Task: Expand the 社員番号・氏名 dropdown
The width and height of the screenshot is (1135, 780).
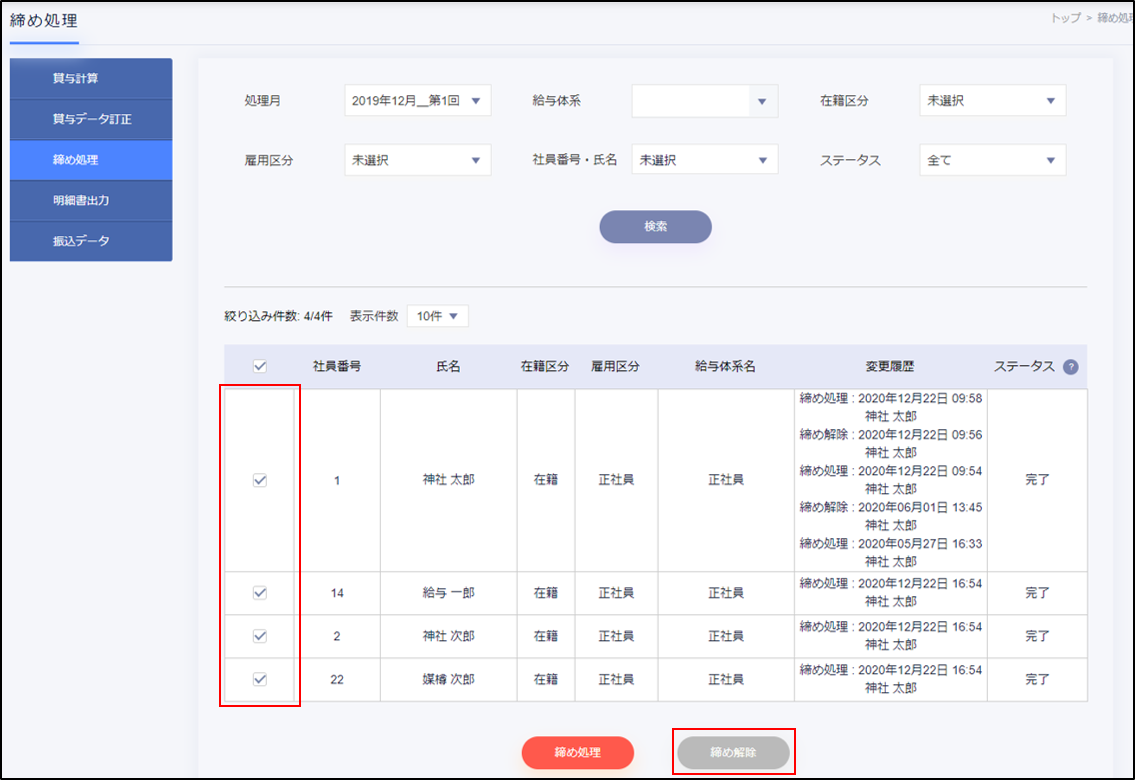Action: tap(704, 160)
